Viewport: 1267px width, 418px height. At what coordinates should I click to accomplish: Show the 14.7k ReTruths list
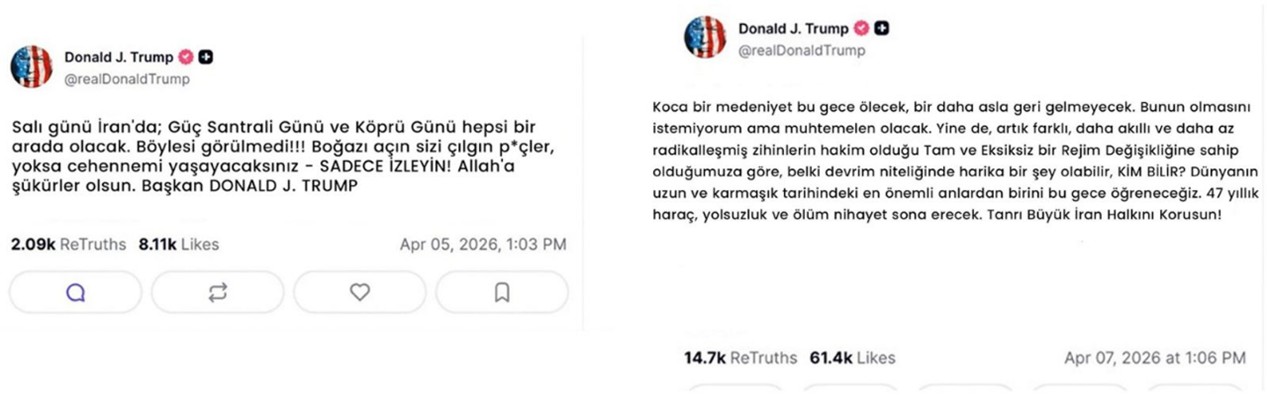(x=740, y=357)
